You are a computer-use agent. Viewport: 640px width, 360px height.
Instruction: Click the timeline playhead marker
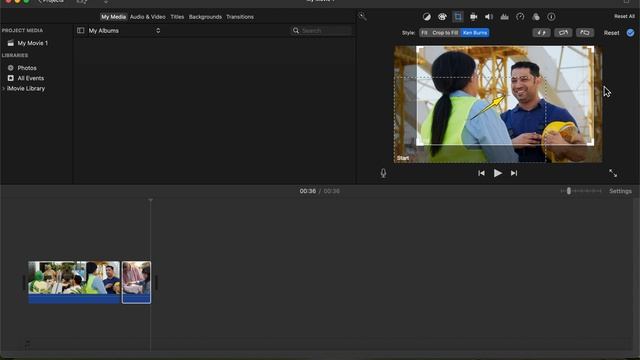click(x=150, y=200)
